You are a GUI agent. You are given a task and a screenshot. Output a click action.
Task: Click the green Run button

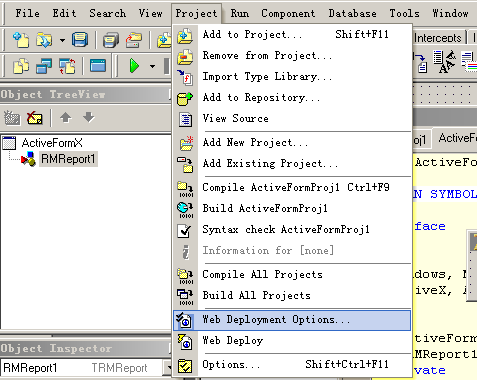[x=134, y=66]
